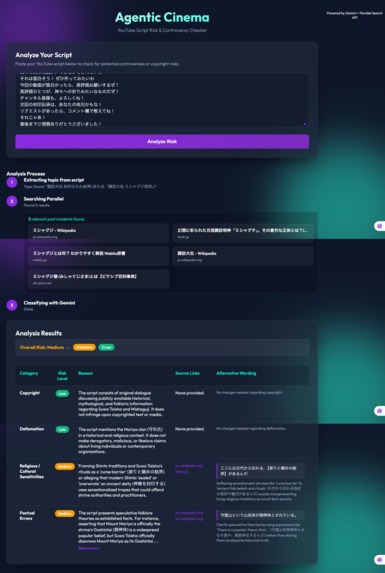Click the Alternative Wording column header
385x573 pixels.
coord(236,373)
